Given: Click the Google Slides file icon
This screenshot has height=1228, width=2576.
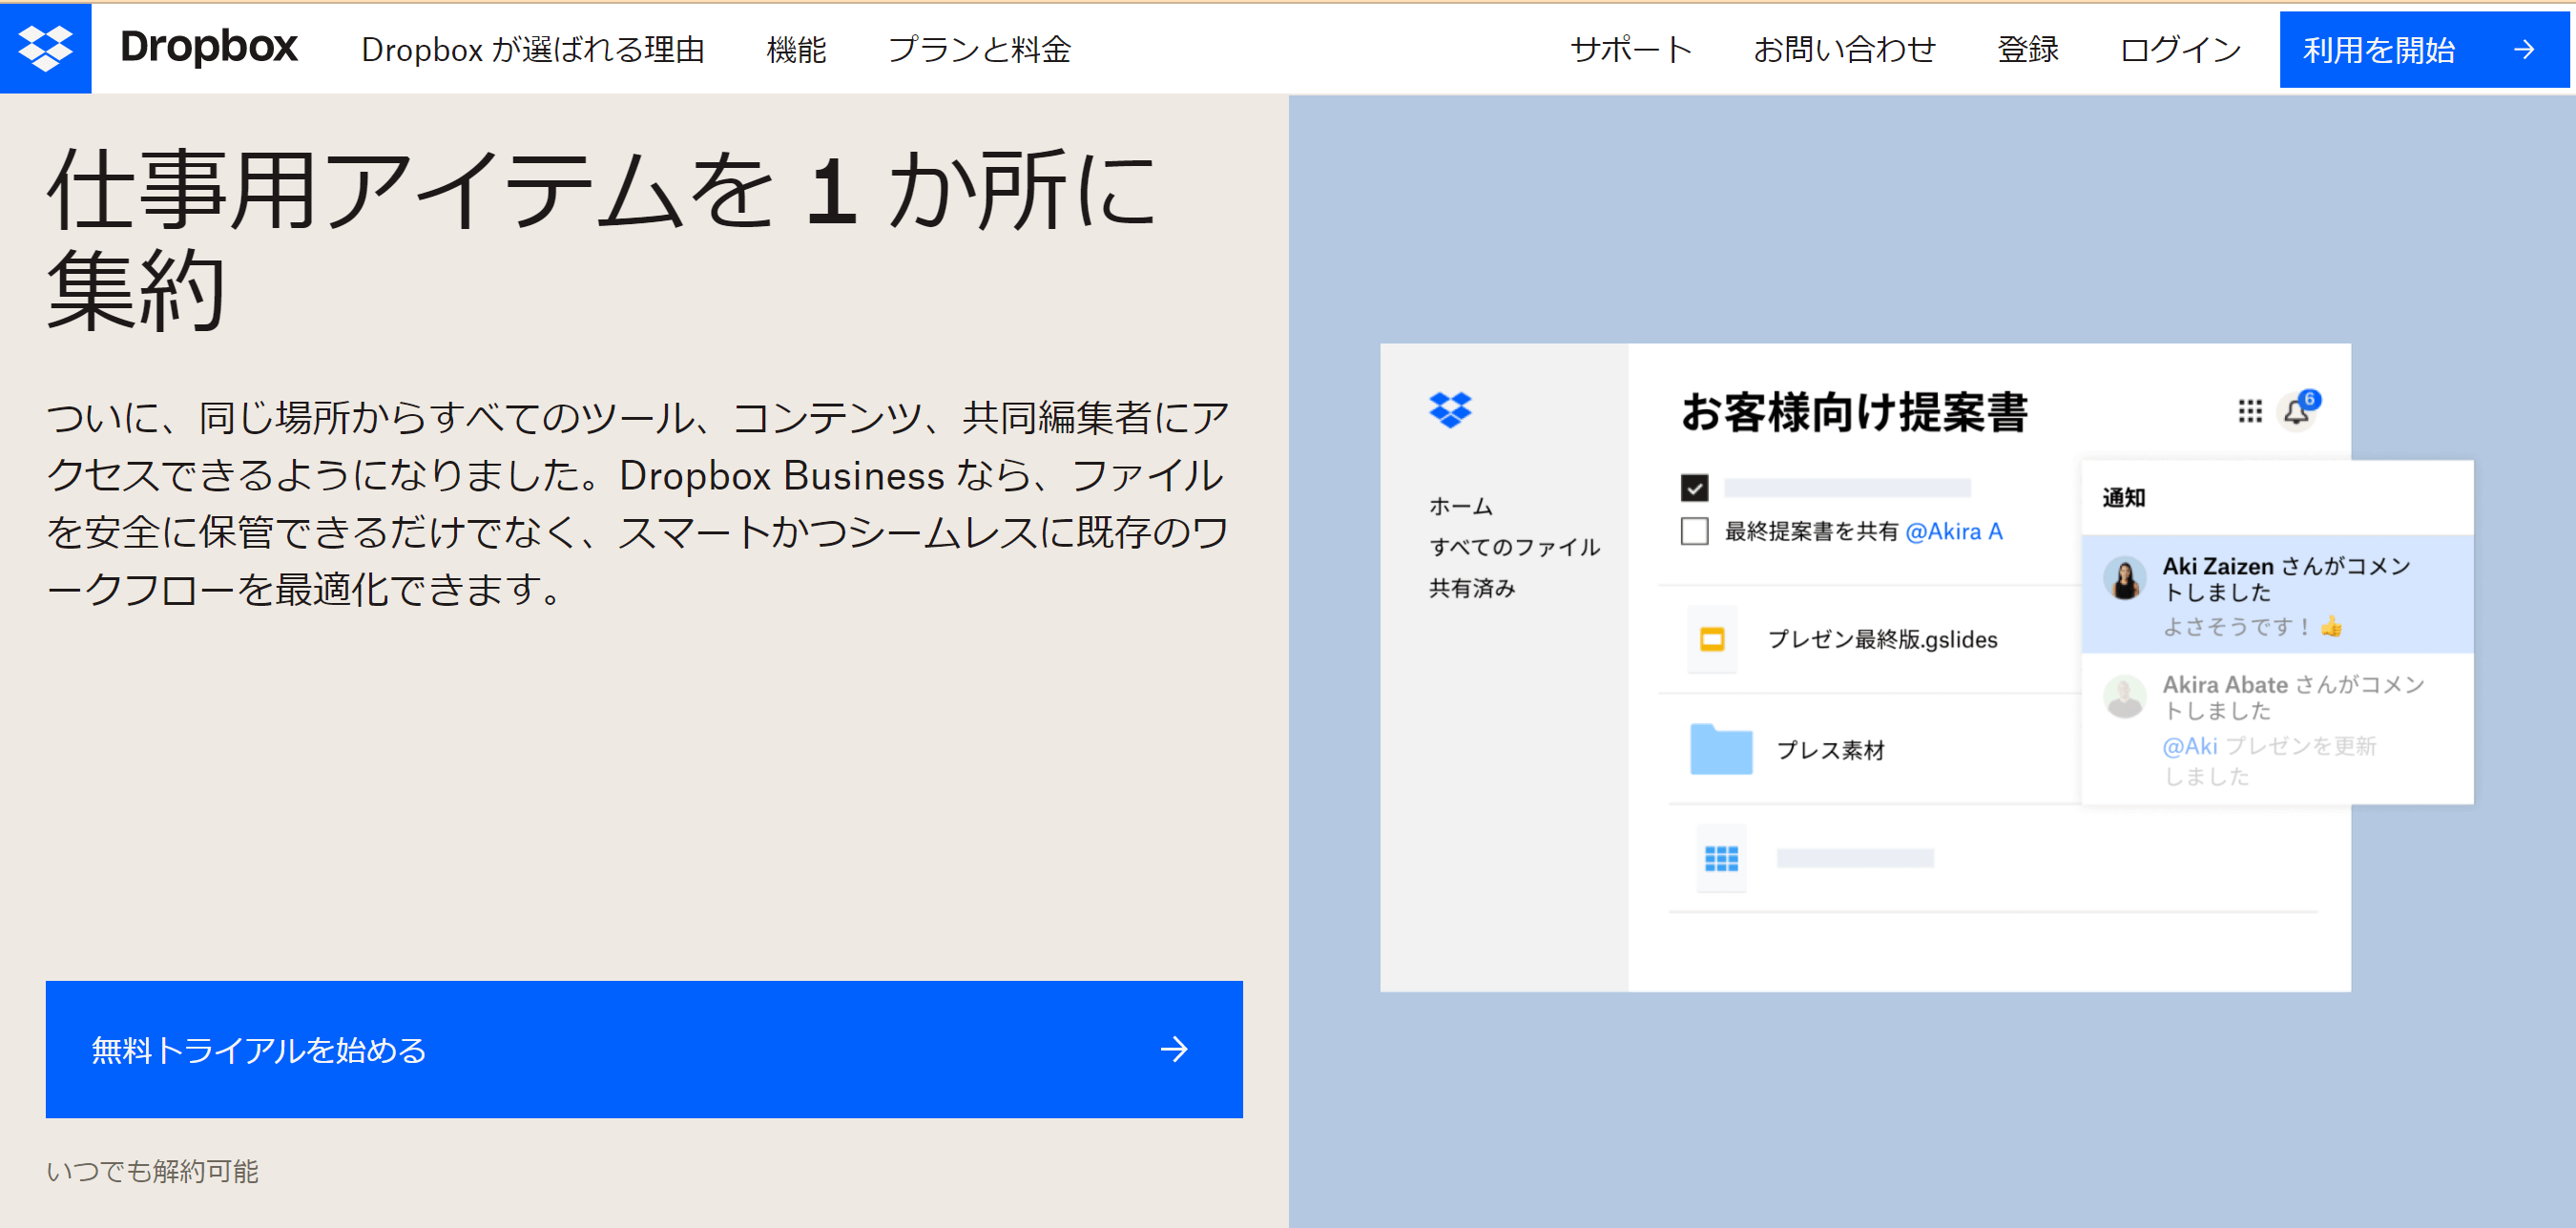Looking at the screenshot, I should tap(1712, 639).
